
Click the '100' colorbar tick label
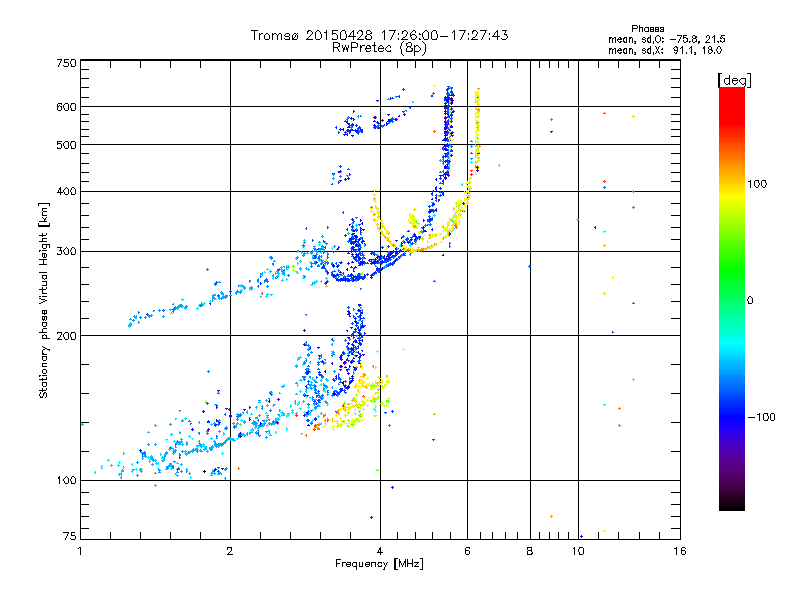point(757,184)
